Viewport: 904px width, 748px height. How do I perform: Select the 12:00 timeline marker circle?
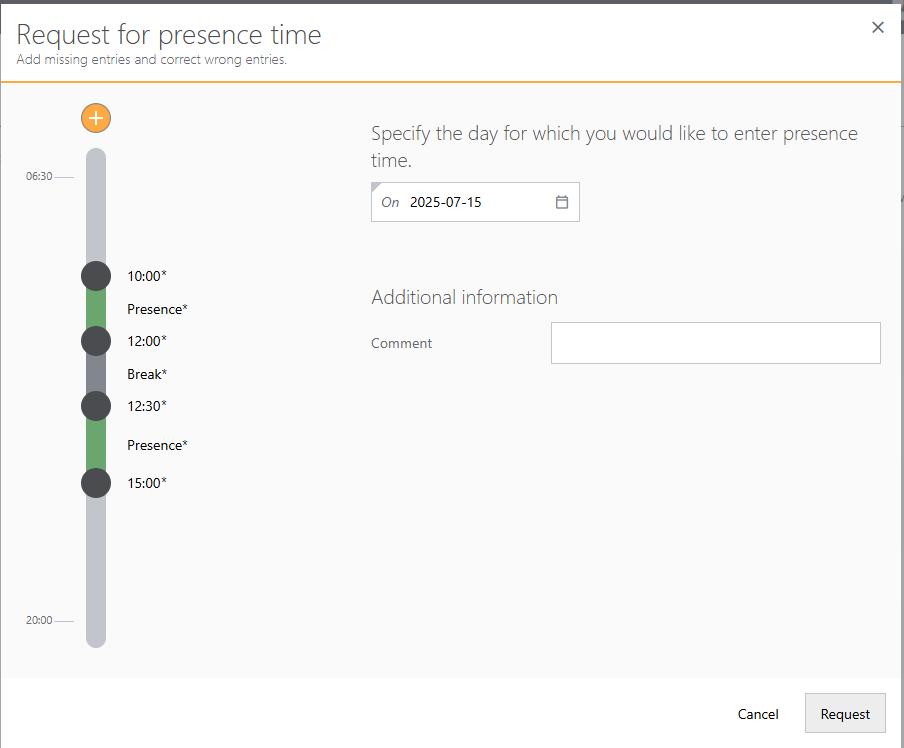tap(96, 341)
